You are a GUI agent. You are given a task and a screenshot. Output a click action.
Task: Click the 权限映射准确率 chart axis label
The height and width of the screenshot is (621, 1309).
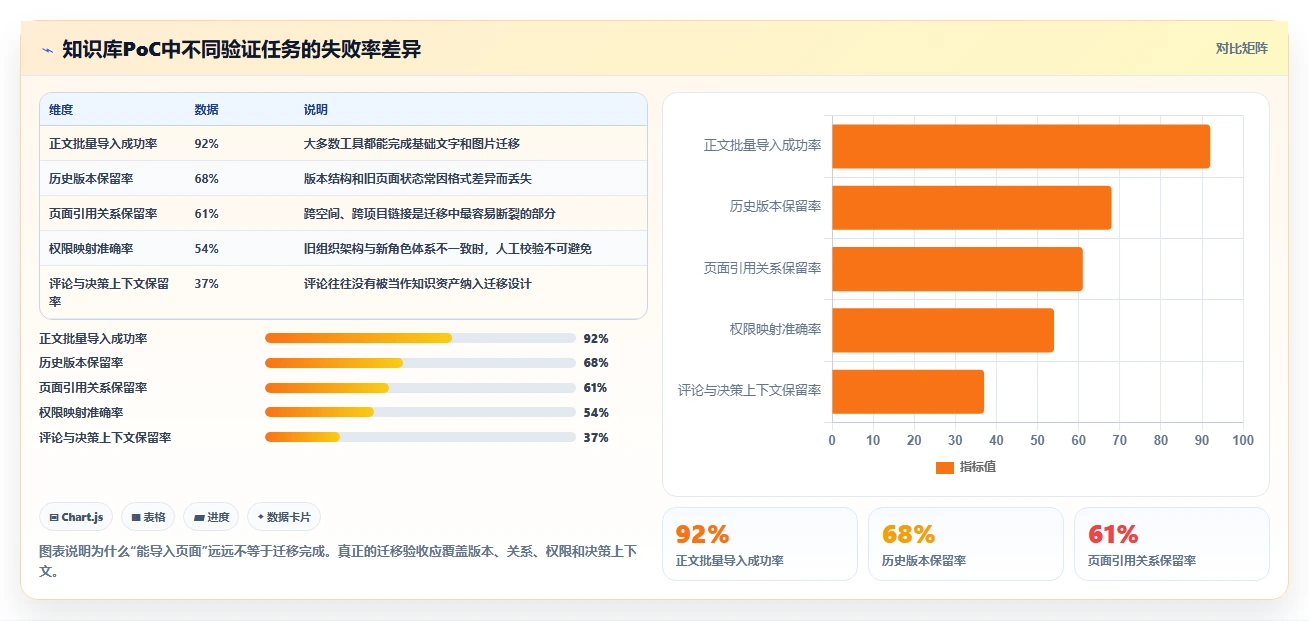776,330
